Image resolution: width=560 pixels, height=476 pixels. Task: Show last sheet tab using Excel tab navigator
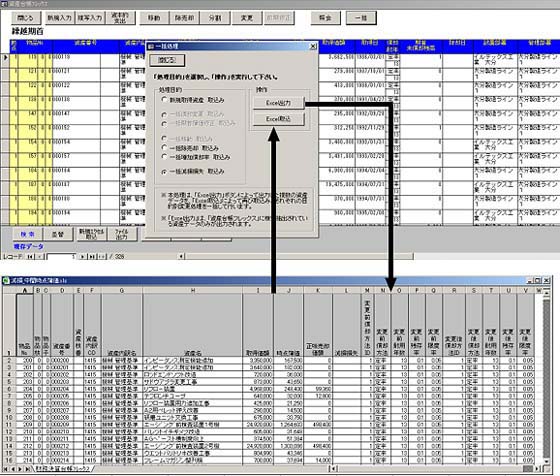click(28, 469)
